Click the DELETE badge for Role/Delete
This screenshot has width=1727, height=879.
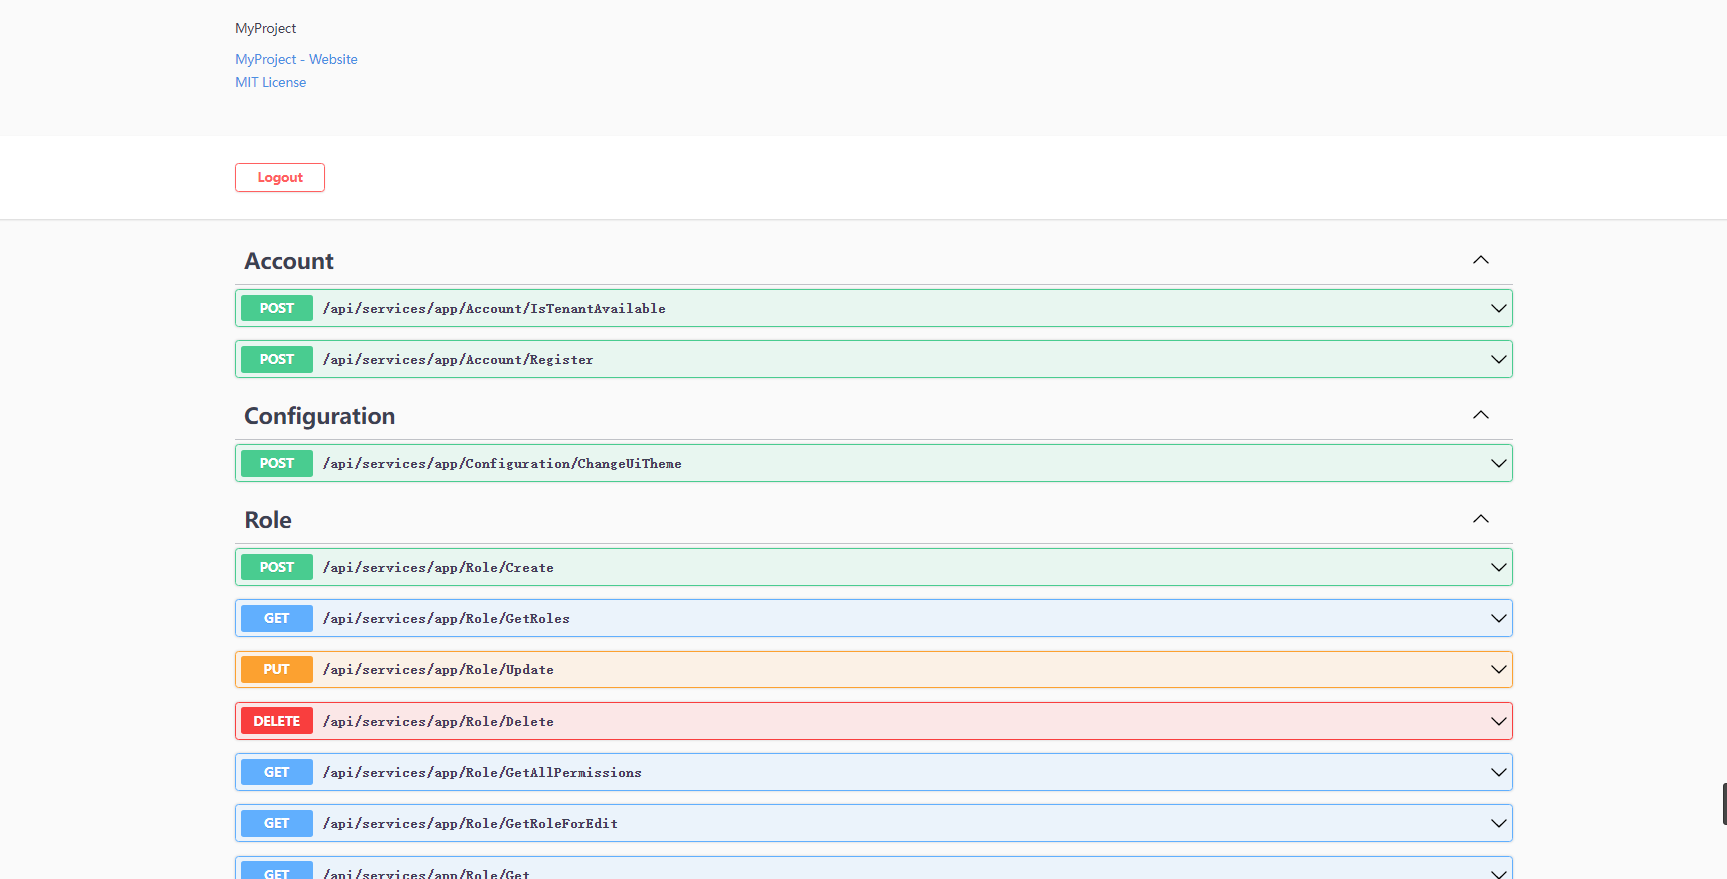coord(277,721)
